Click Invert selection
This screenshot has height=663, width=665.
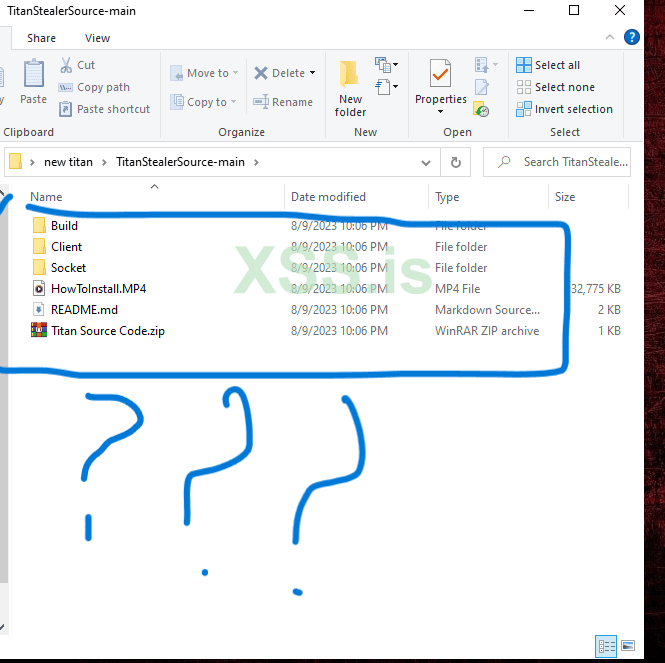tap(564, 109)
